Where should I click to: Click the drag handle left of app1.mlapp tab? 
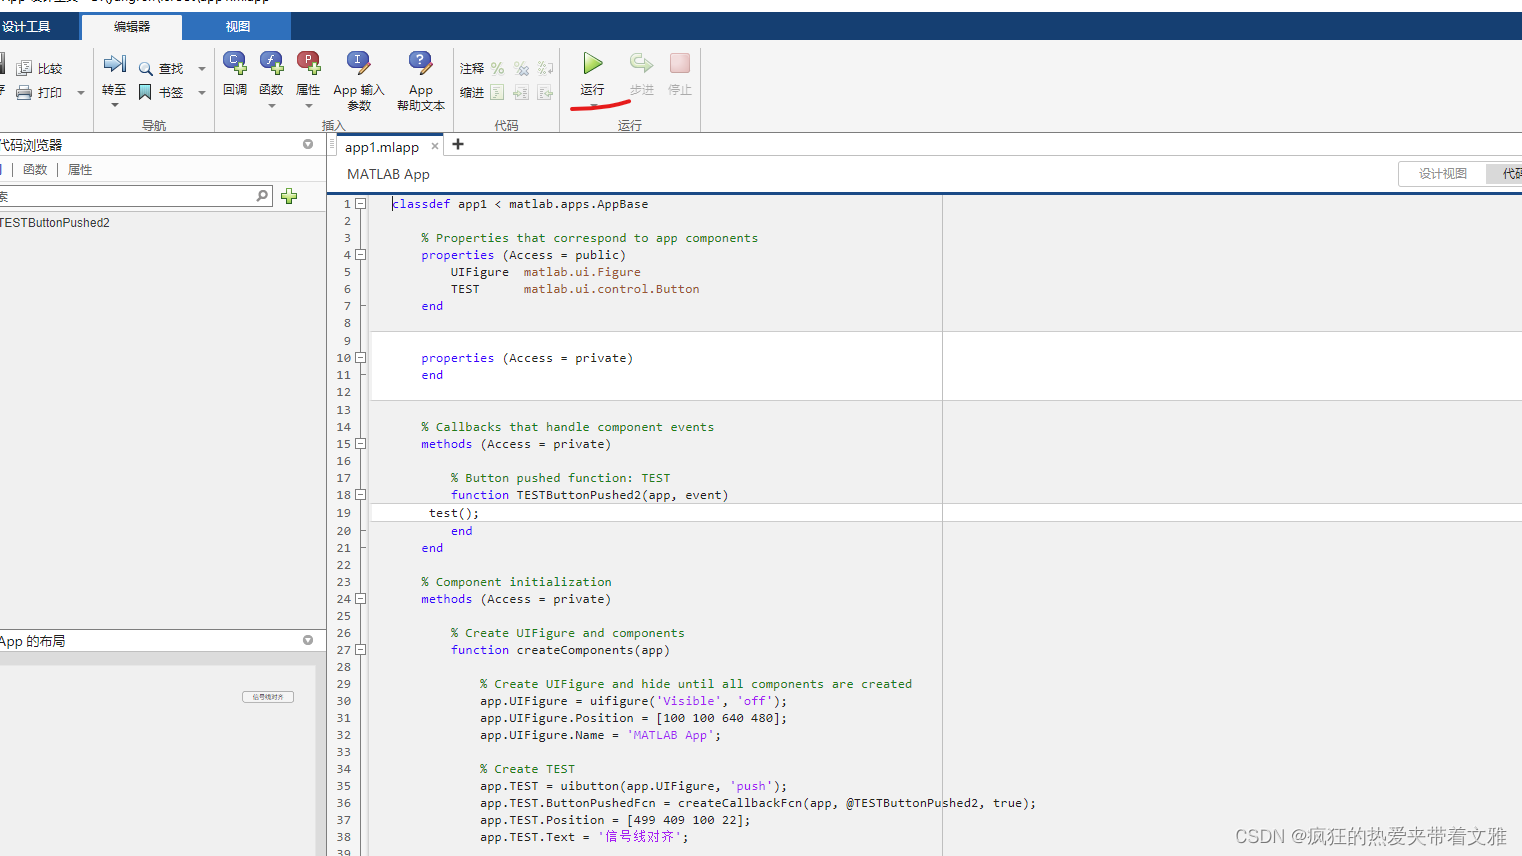[332, 145]
